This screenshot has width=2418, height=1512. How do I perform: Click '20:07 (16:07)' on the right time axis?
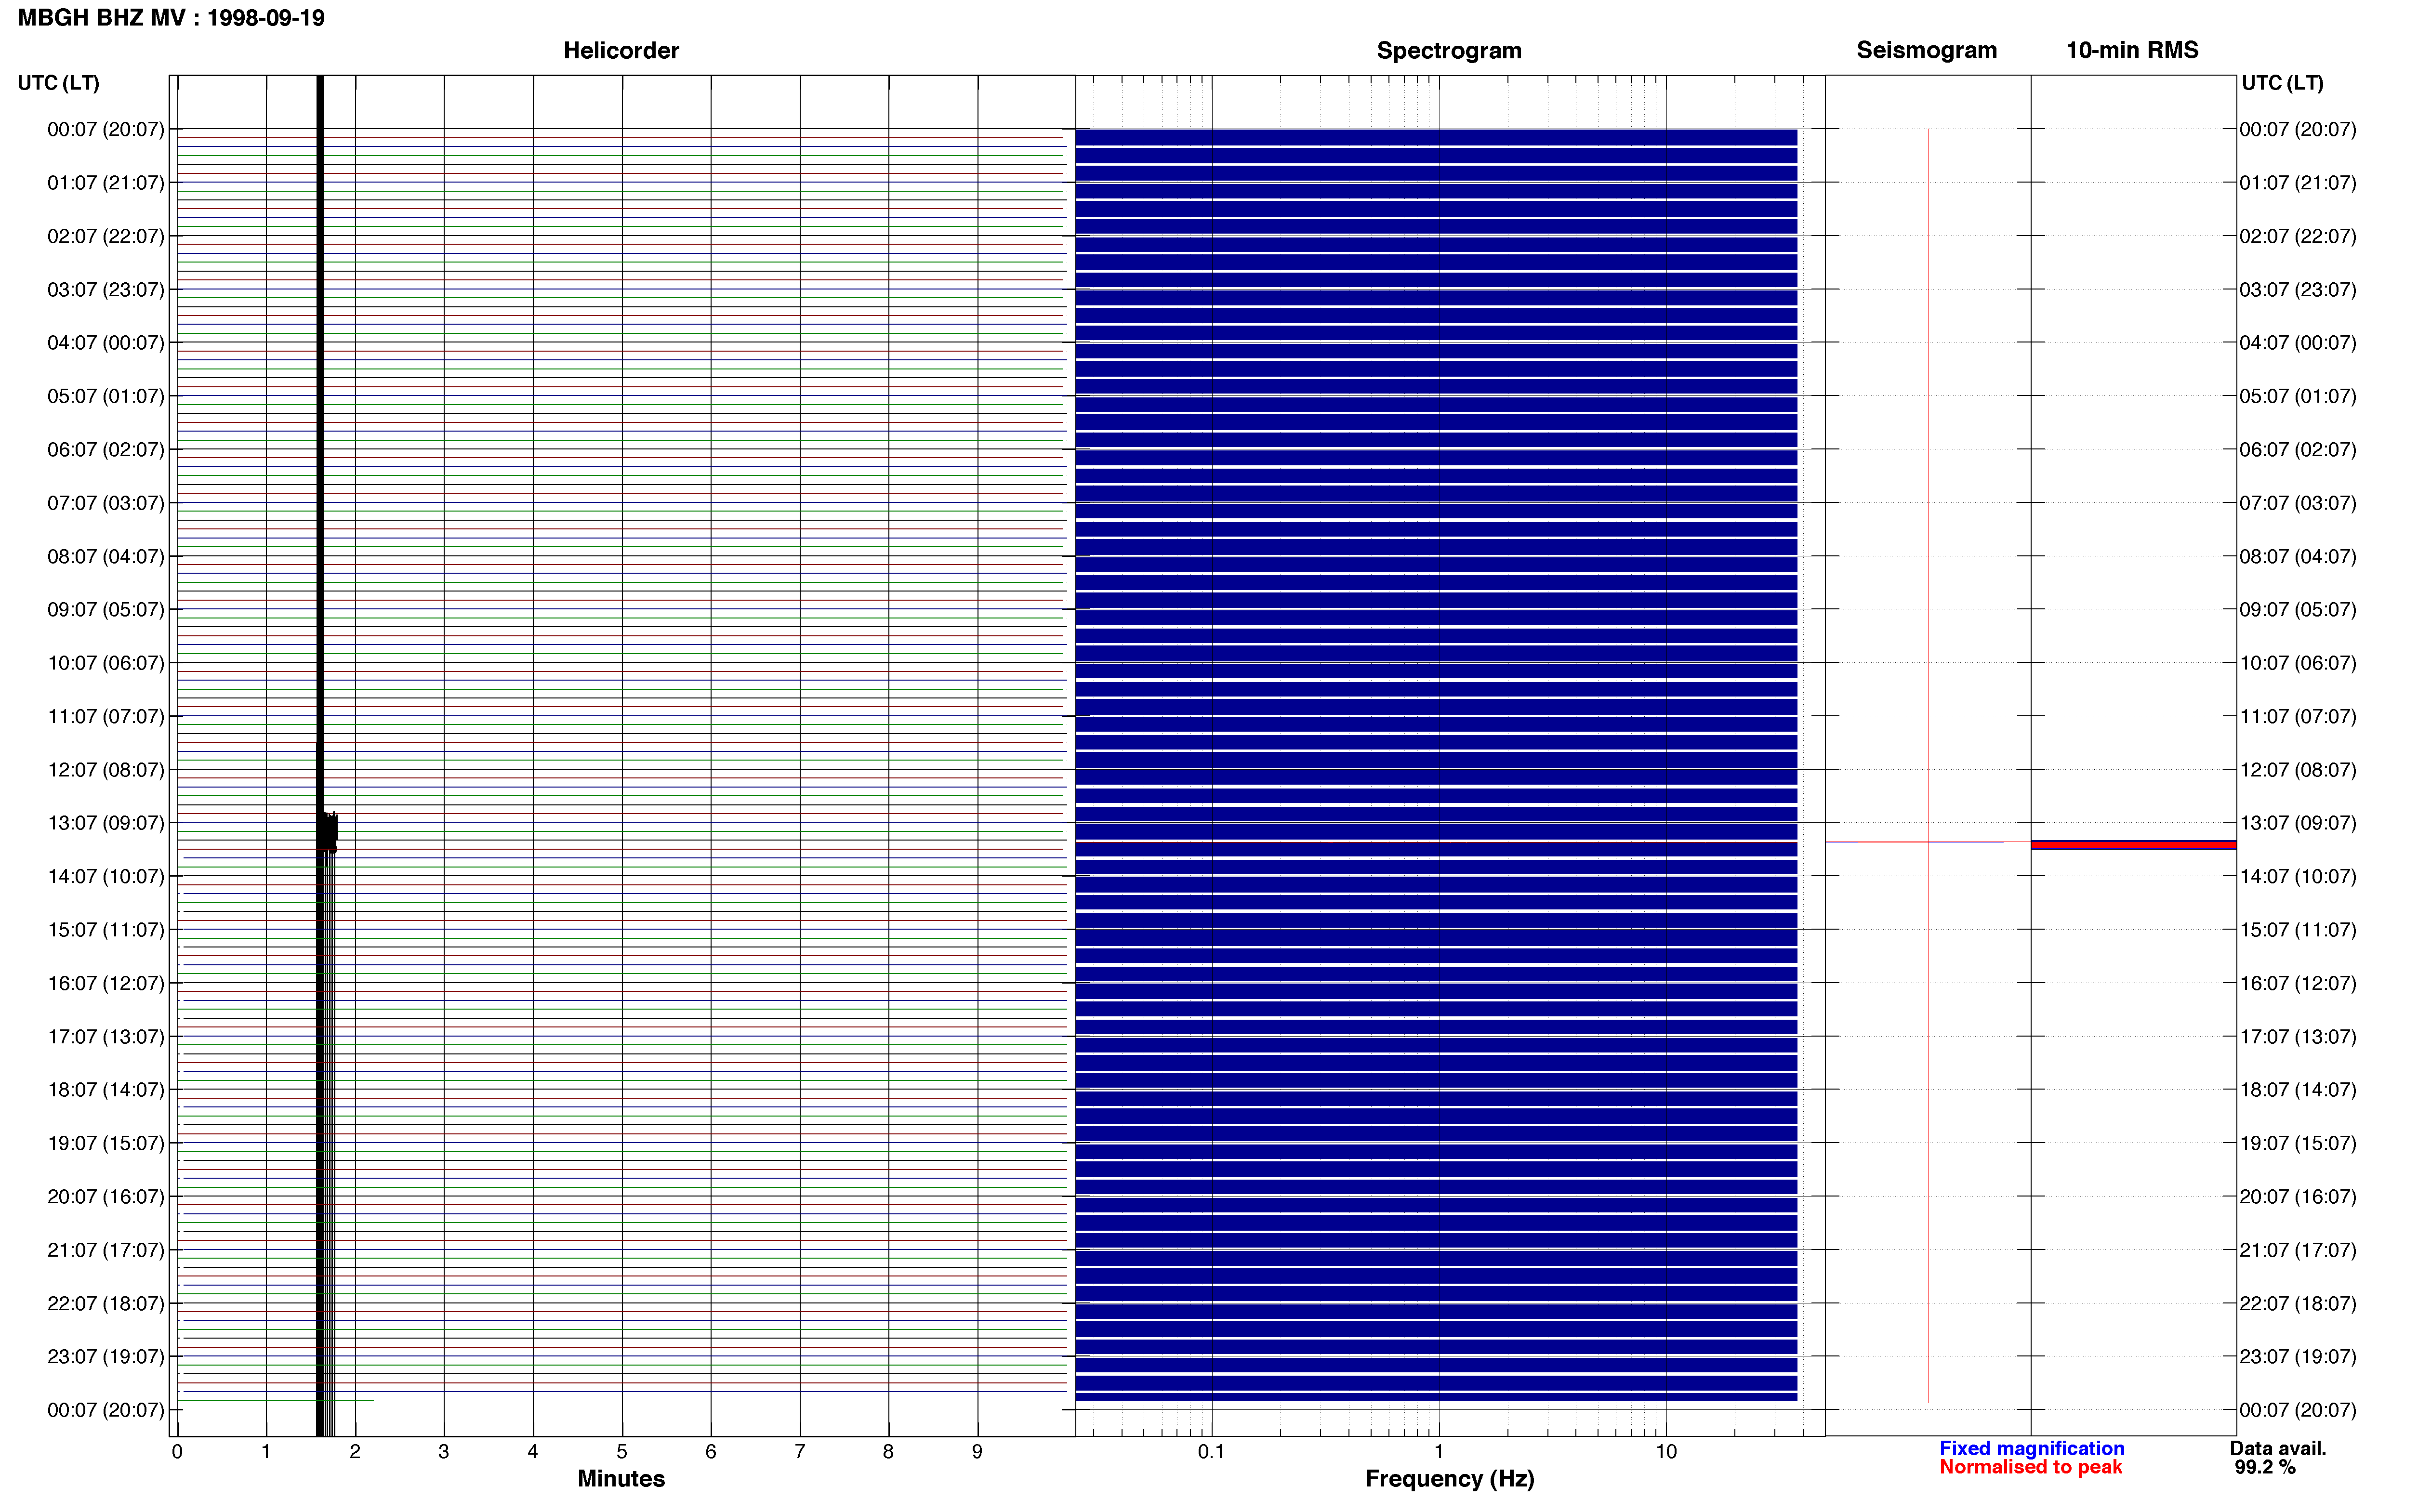pos(2298,1197)
